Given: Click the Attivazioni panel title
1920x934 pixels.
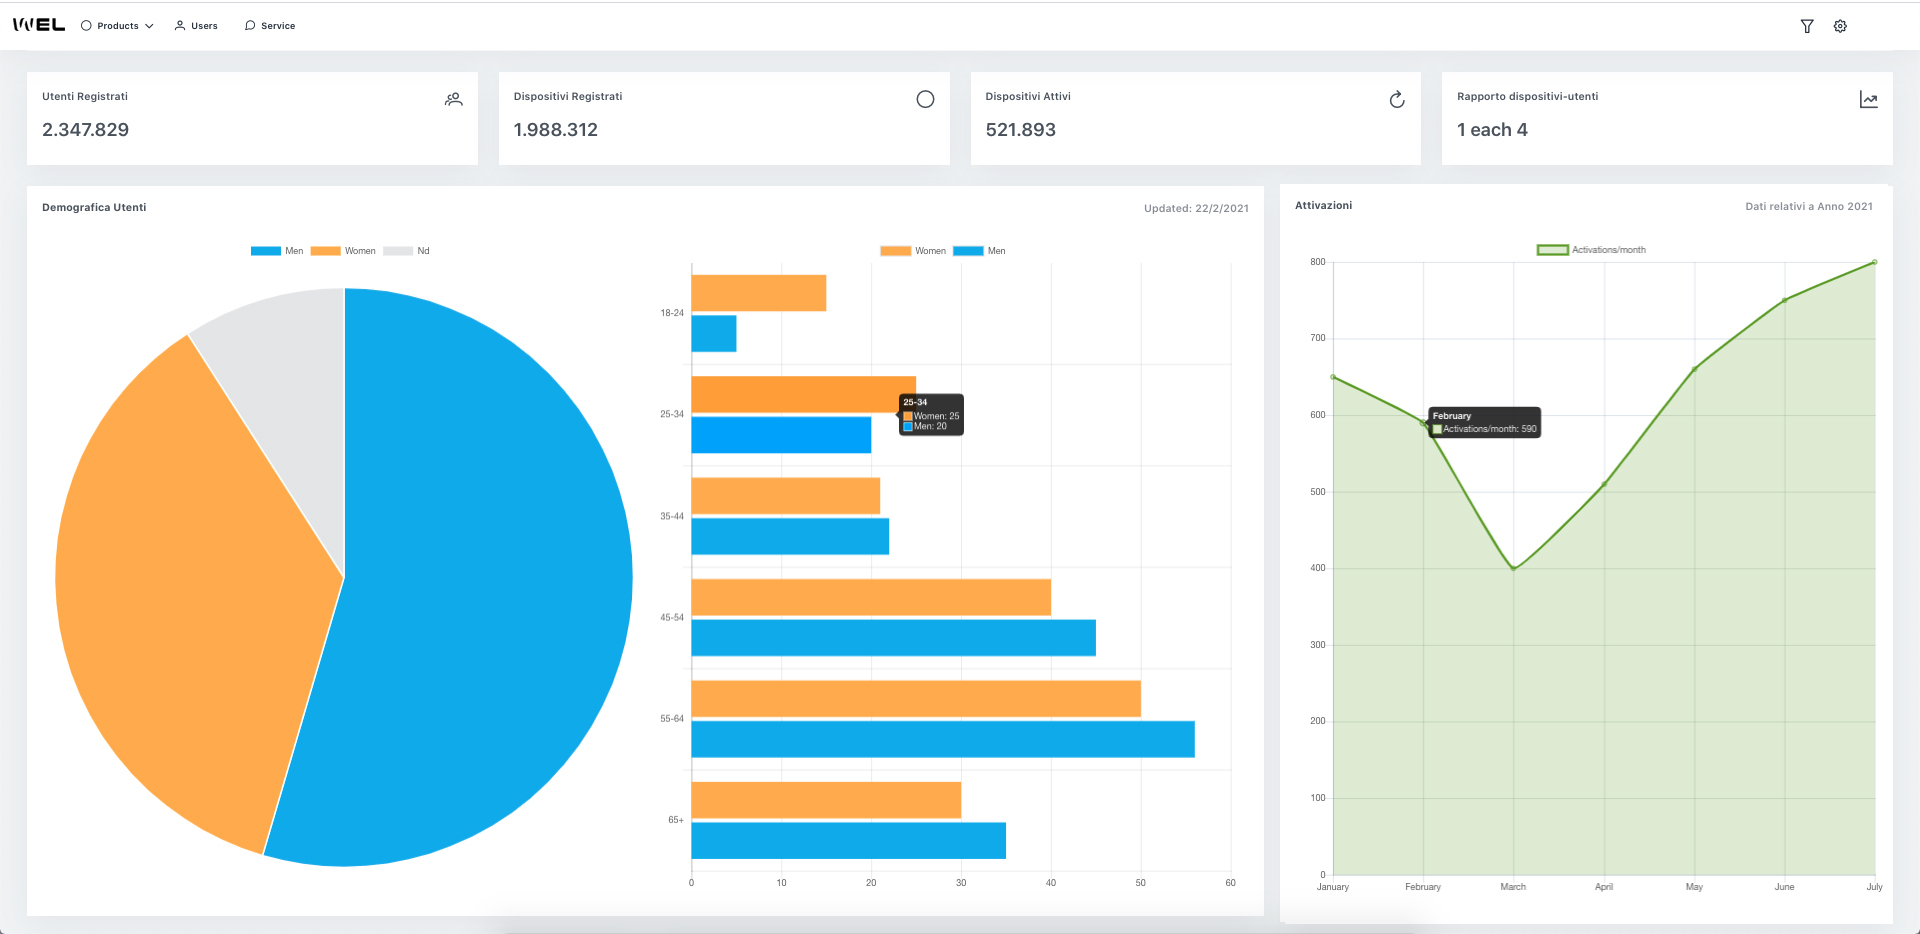Looking at the screenshot, I should 1323,206.
